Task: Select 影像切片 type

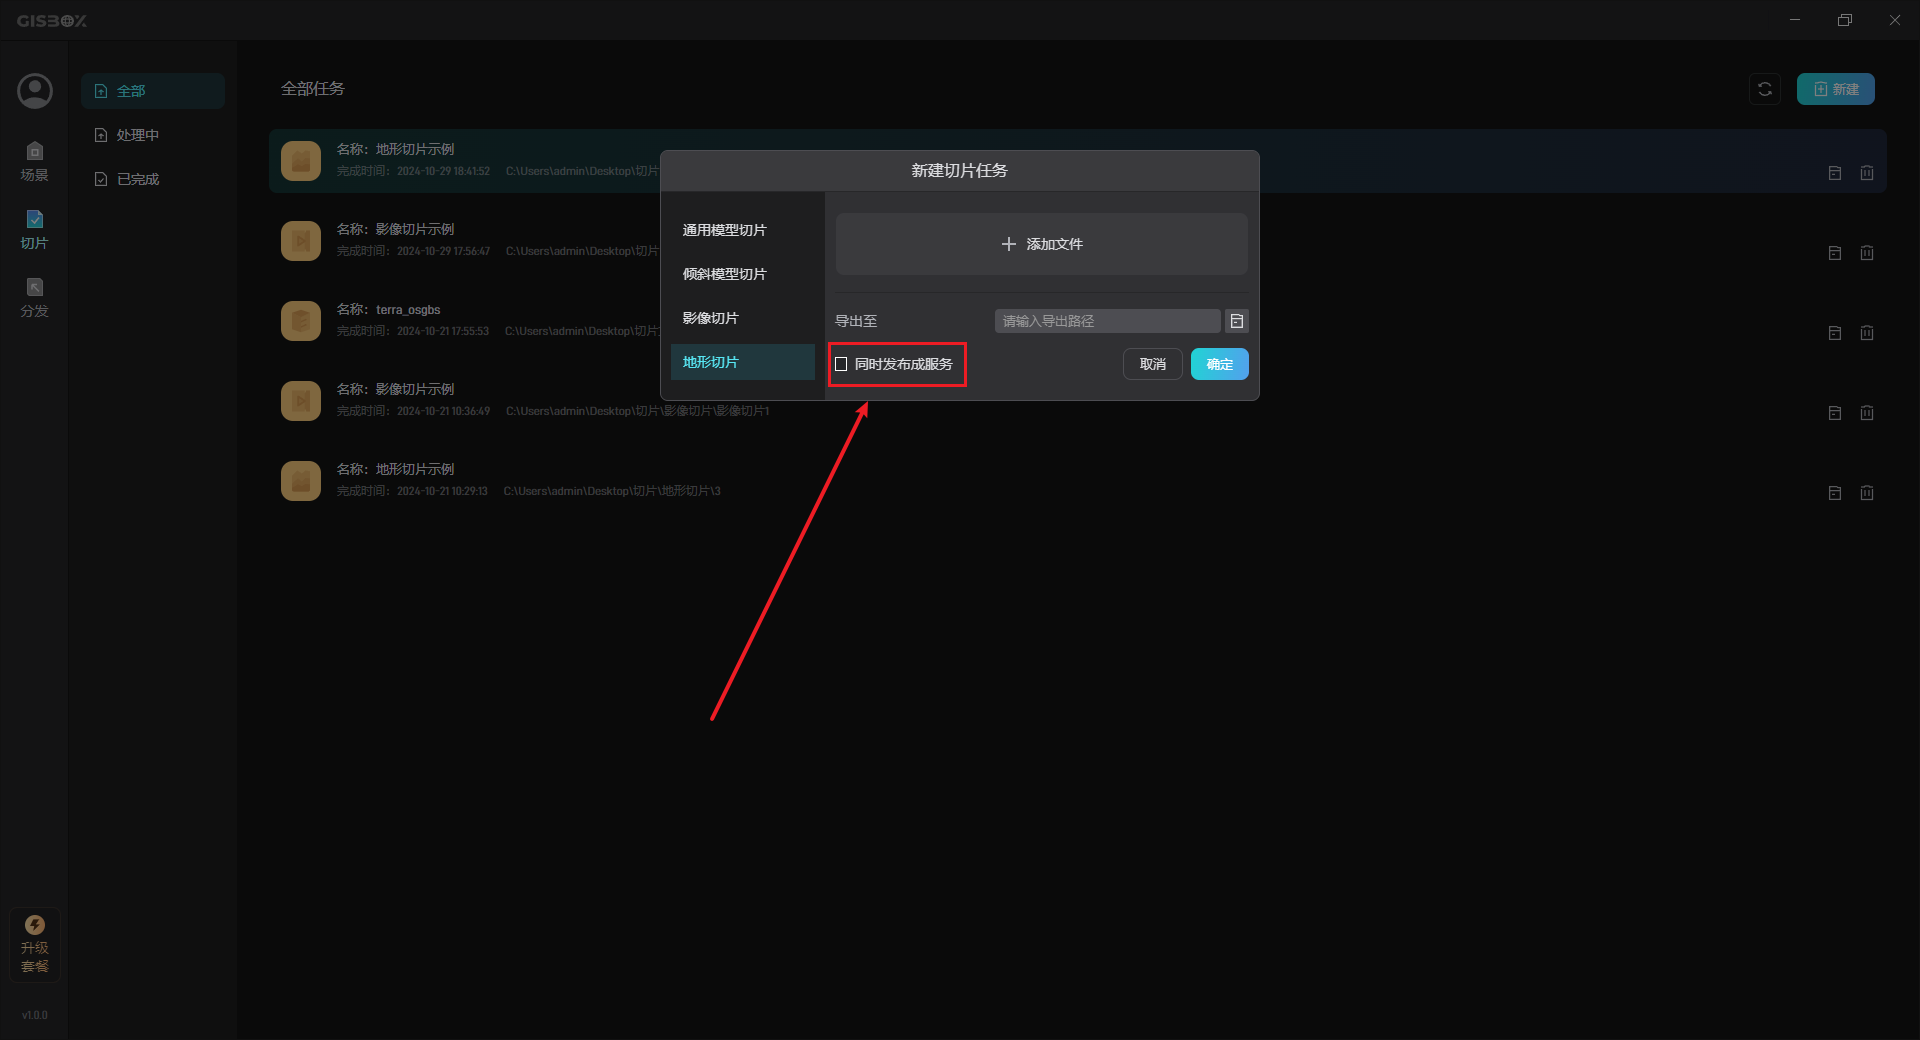Action: (743, 318)
